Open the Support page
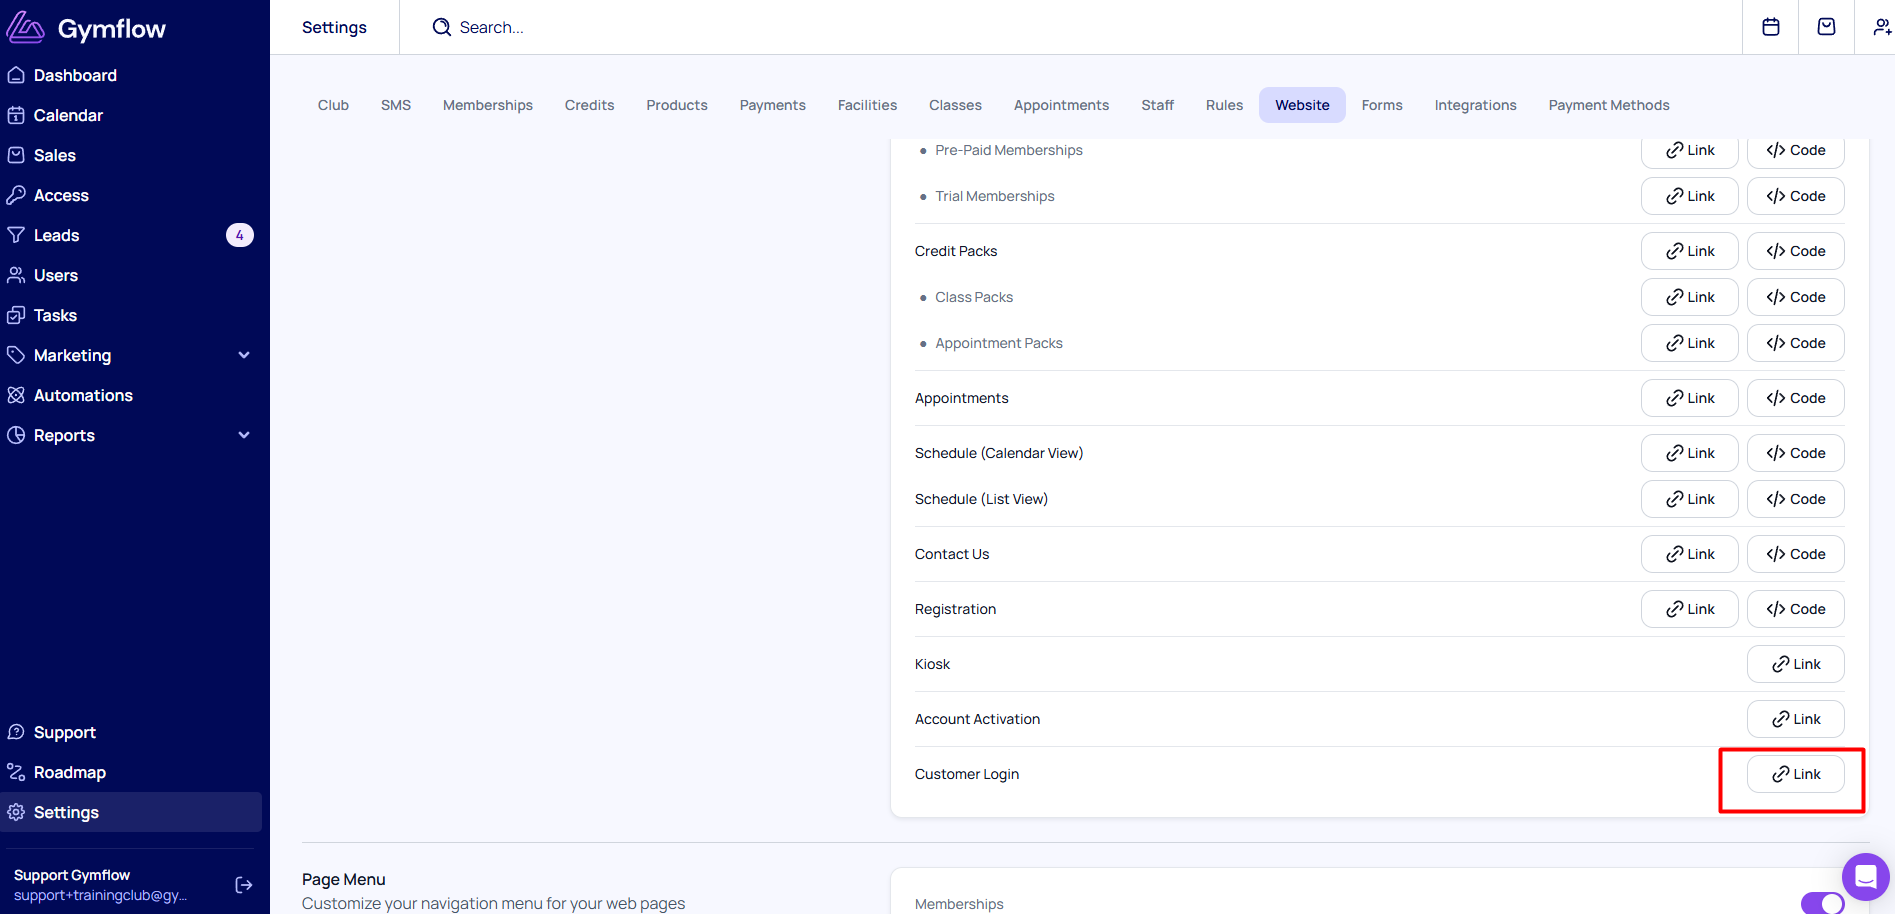Screen dimensions: 1895x914 click(x=65, y=732)
